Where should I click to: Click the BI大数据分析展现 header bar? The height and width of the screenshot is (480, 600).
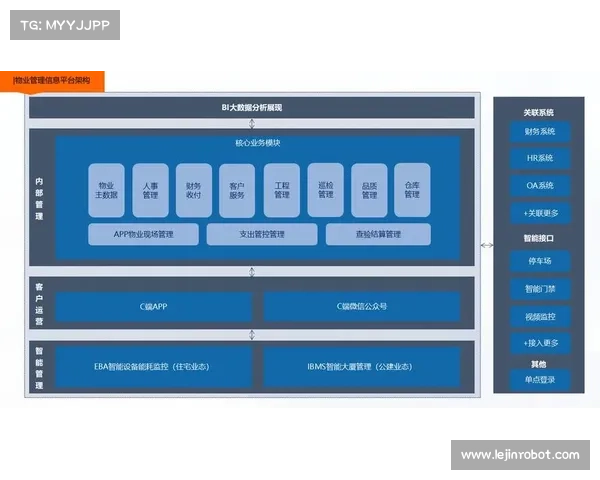tap(251, 107)
